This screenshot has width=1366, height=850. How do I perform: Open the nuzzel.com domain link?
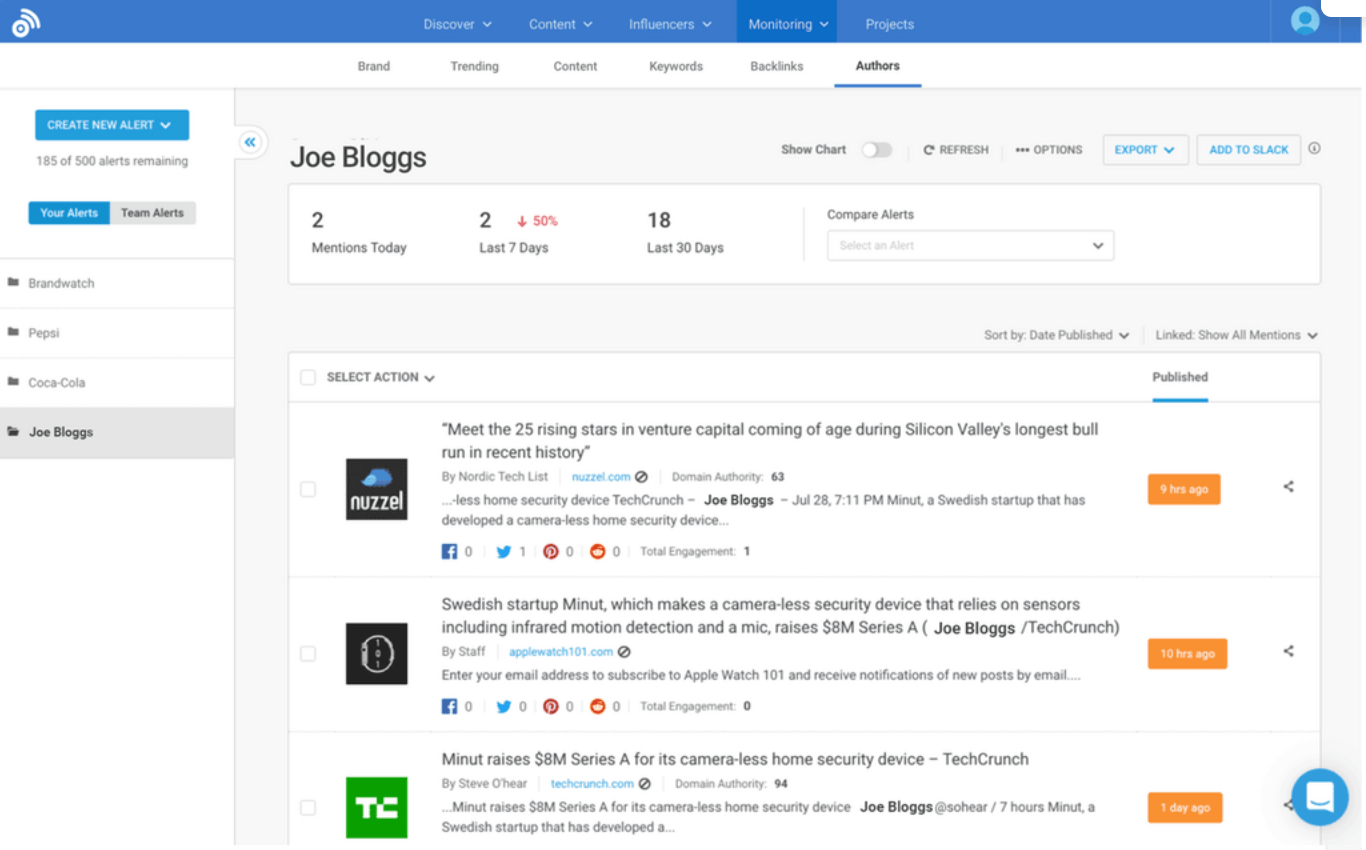pyautogui.click(x=601, y=477)
